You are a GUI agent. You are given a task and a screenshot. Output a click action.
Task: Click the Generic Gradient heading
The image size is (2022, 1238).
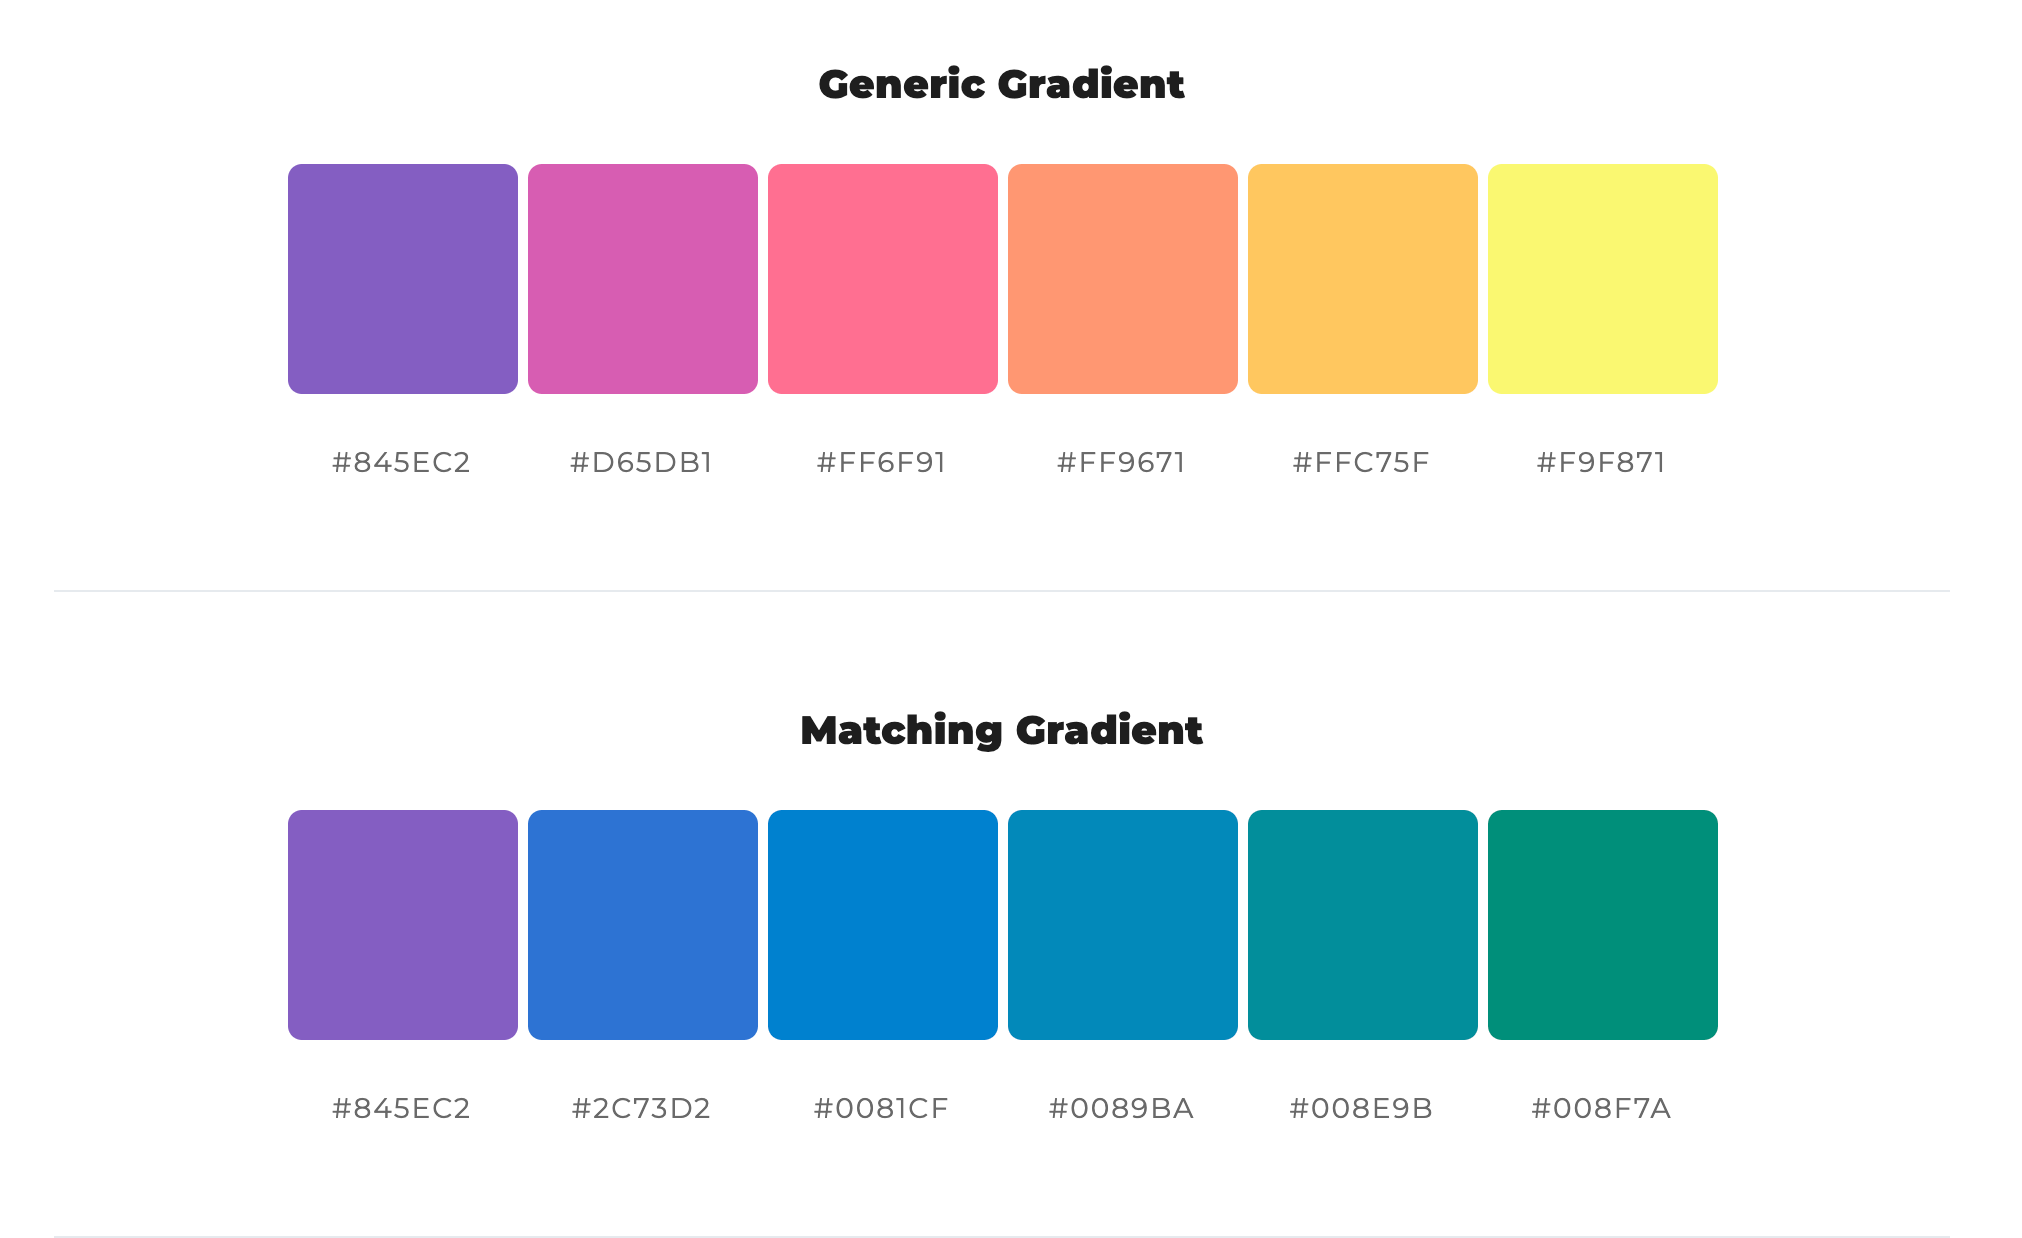pyautogui.click(x=1001, y=85)
